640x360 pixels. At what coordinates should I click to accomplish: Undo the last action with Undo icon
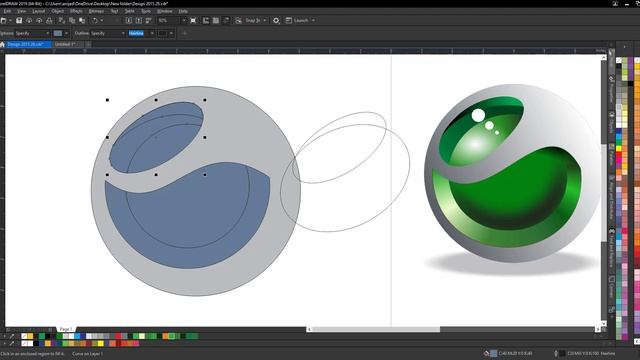tap(95, 20)
